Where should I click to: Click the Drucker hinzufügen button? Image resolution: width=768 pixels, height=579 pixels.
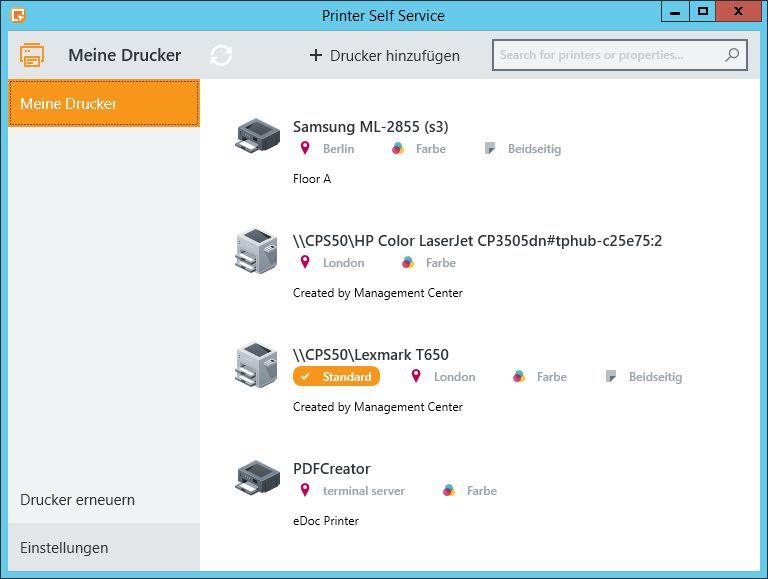(384, 55)
